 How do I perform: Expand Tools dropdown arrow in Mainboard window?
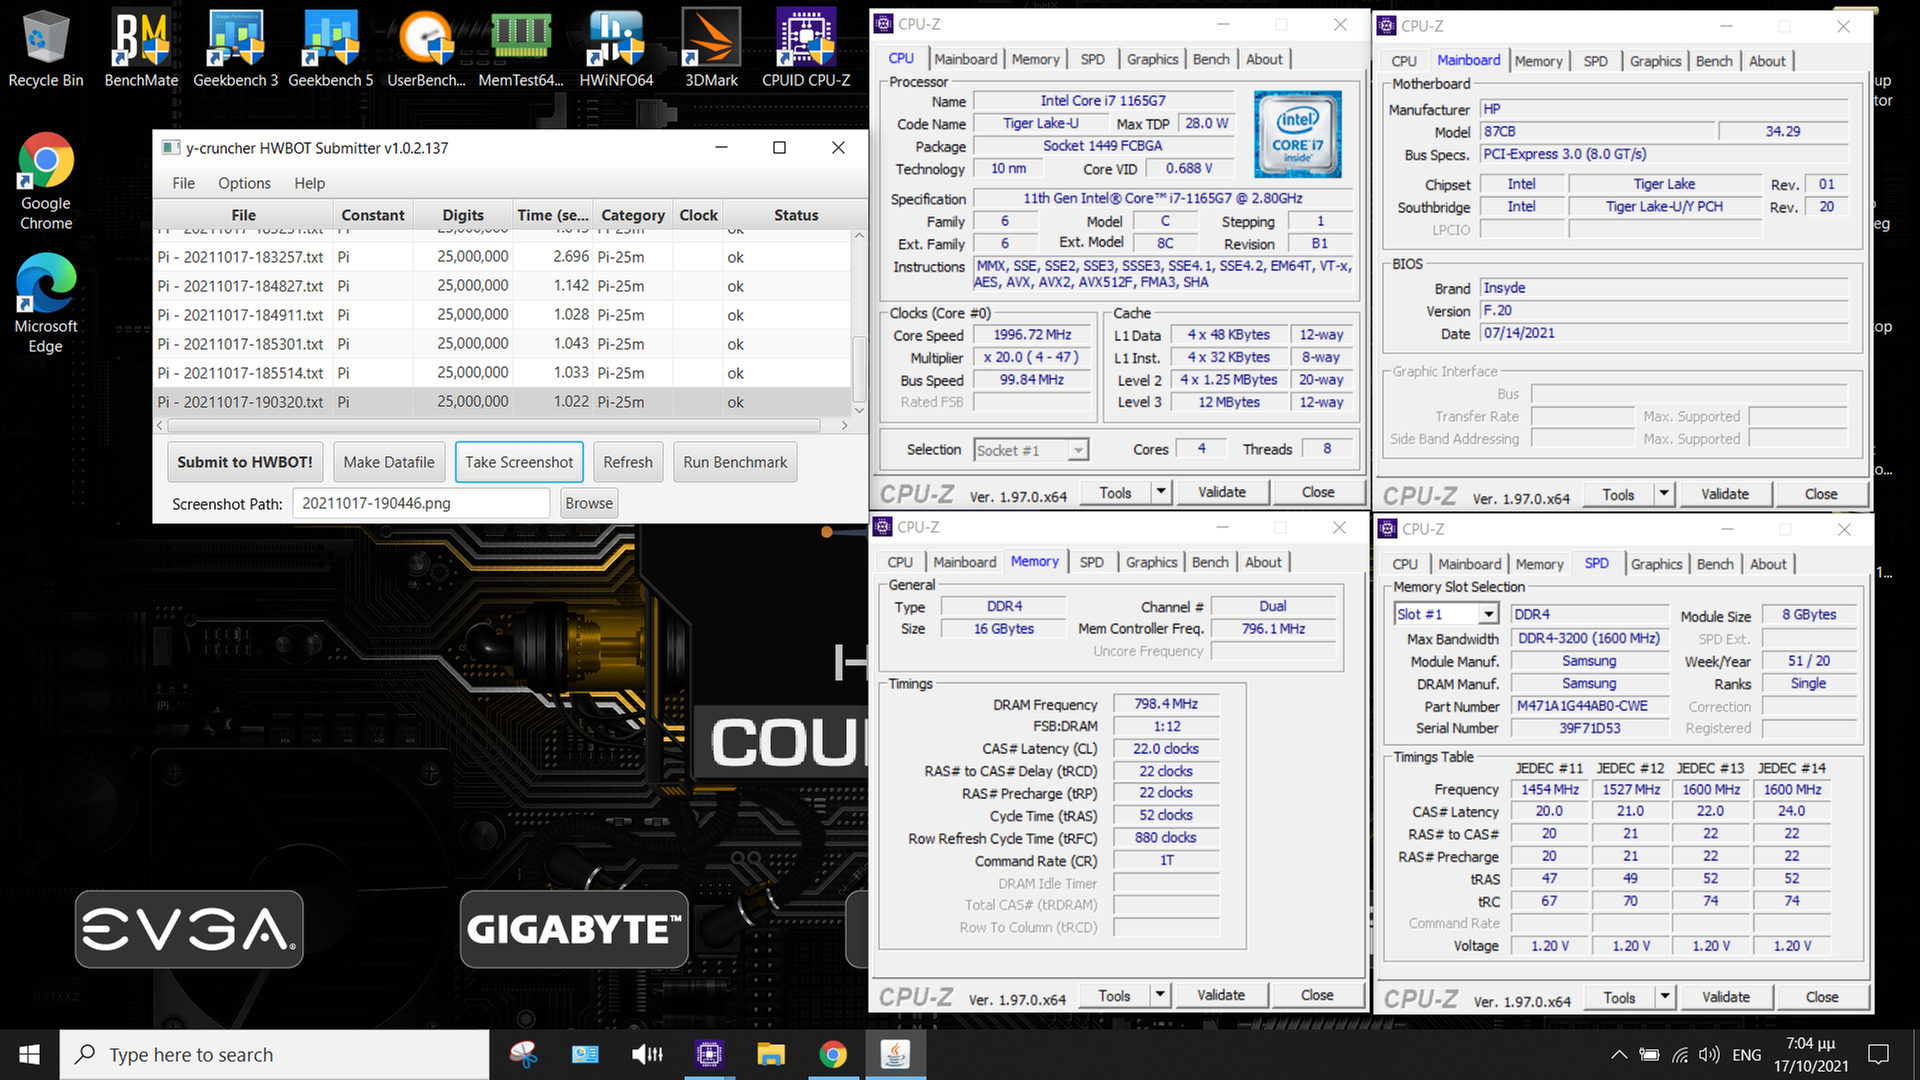(x=1663, y=494)
